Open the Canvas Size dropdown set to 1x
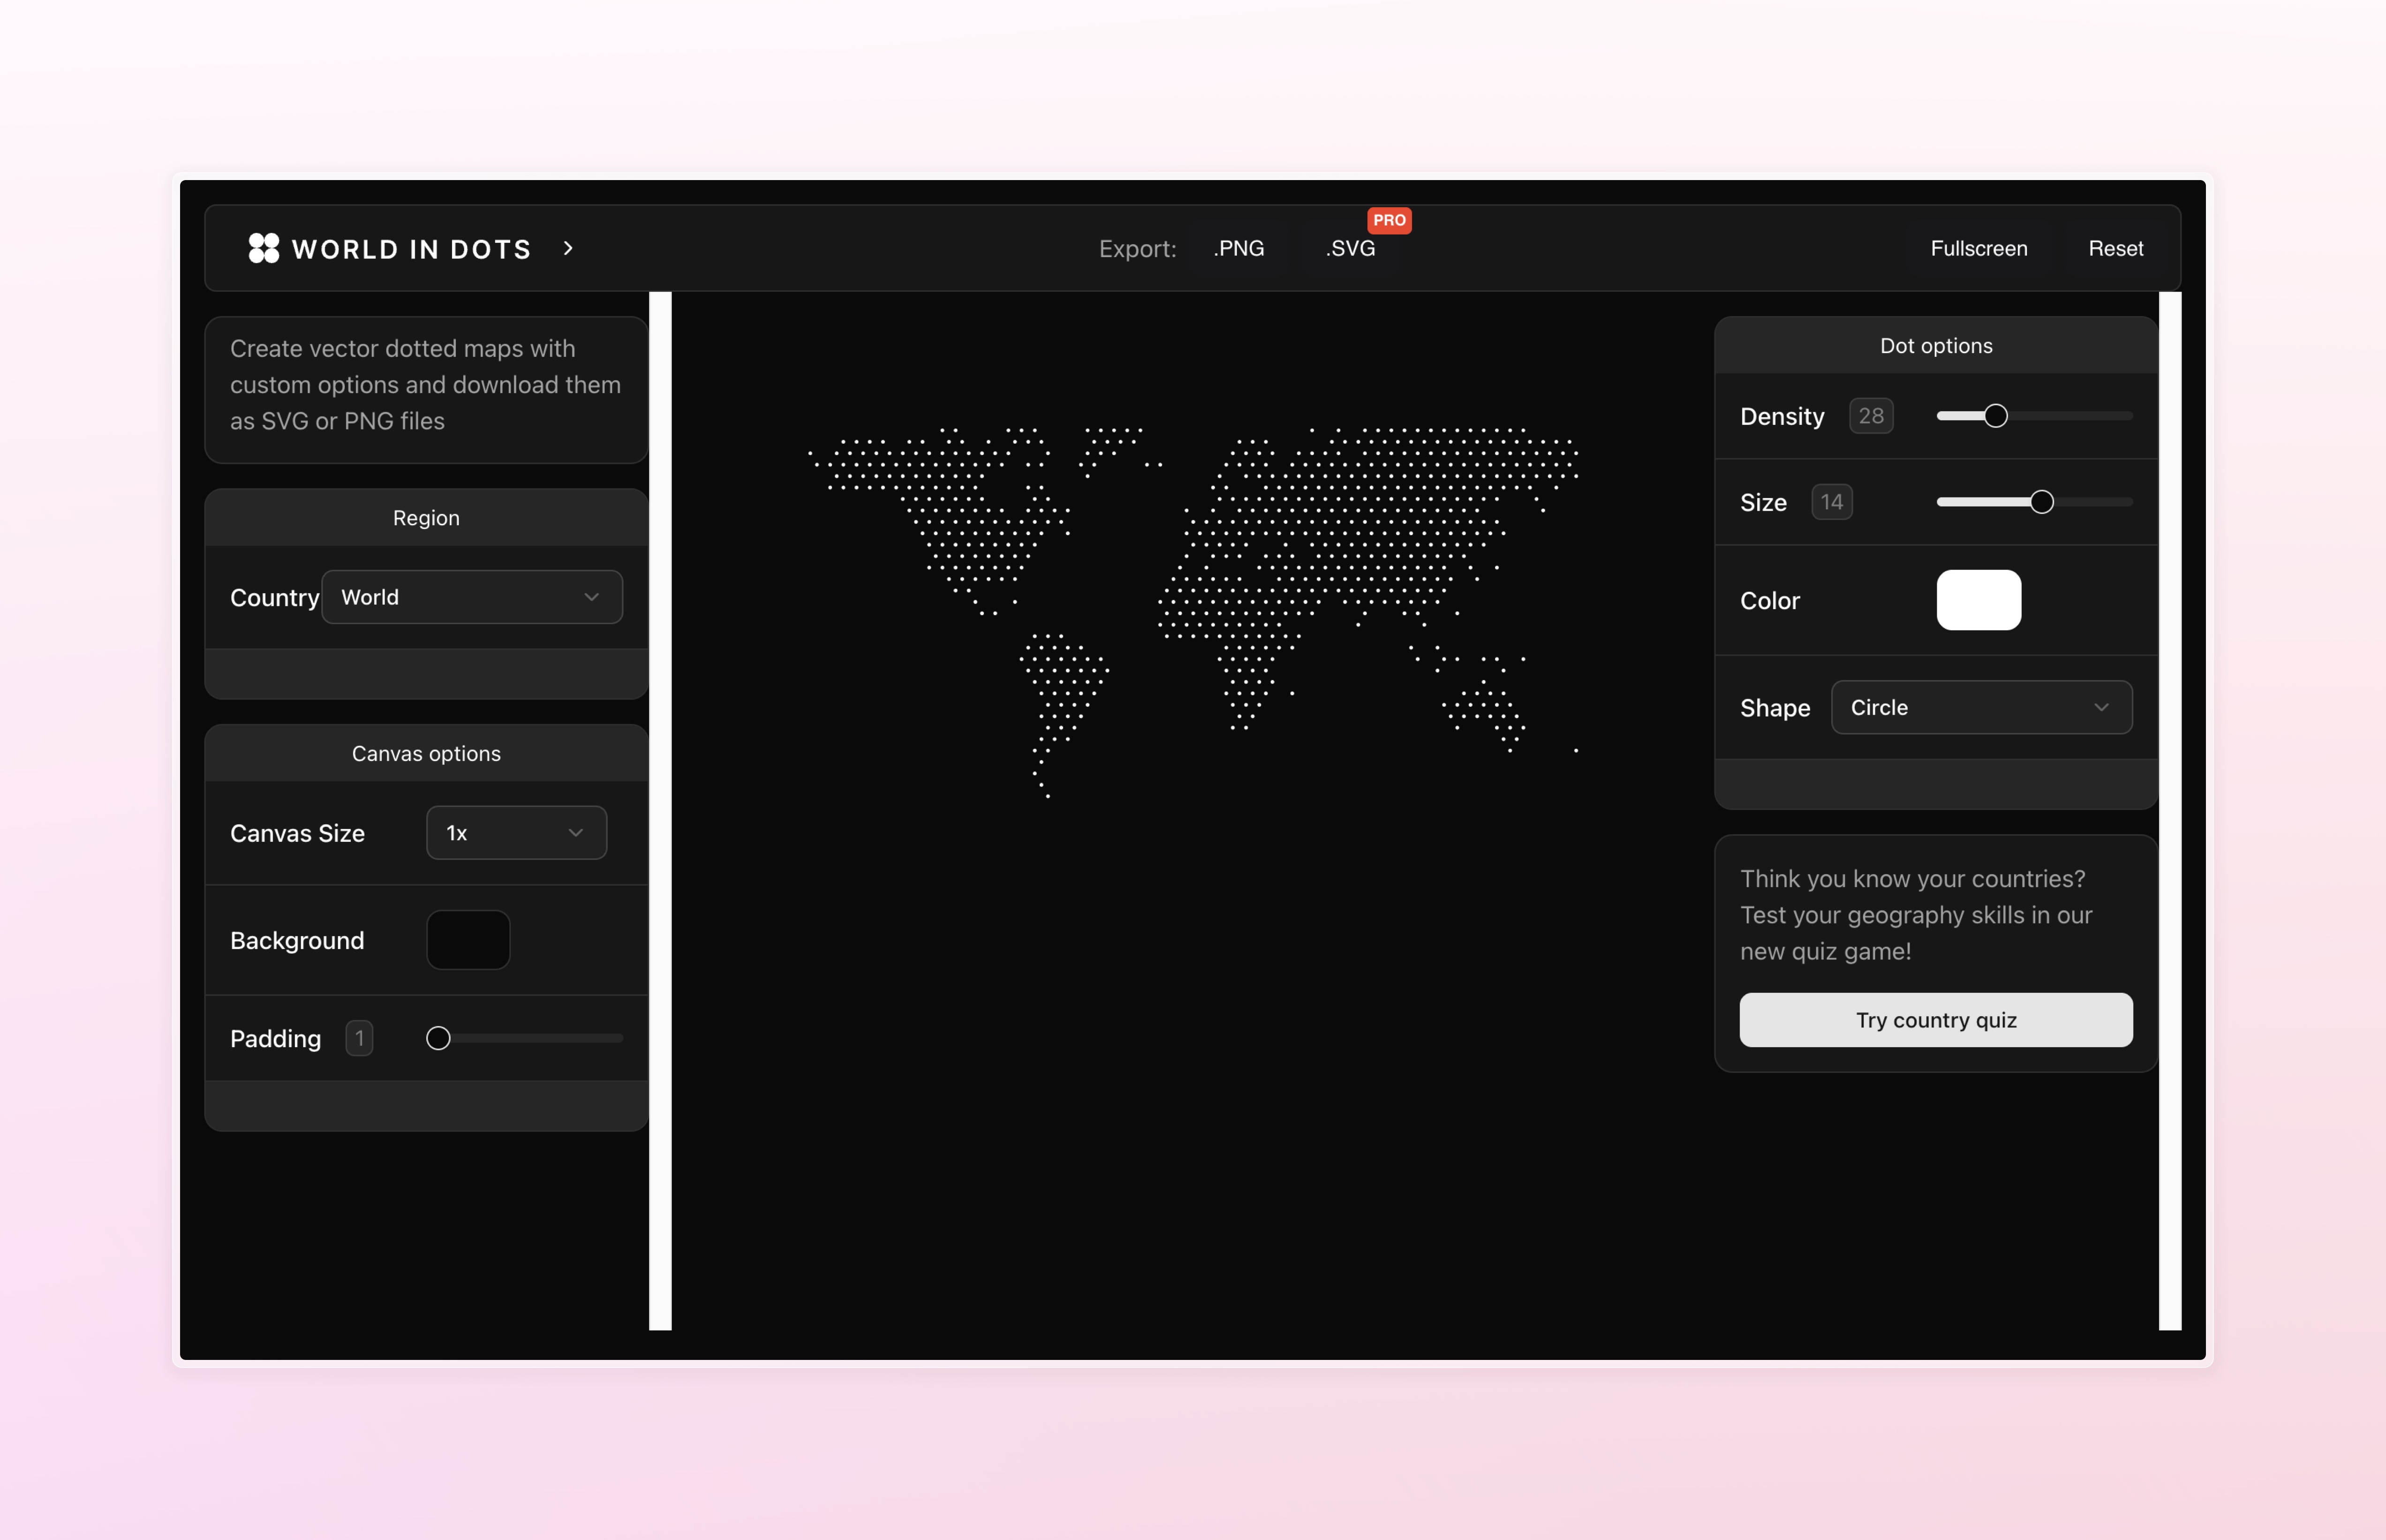 point(516,833)
